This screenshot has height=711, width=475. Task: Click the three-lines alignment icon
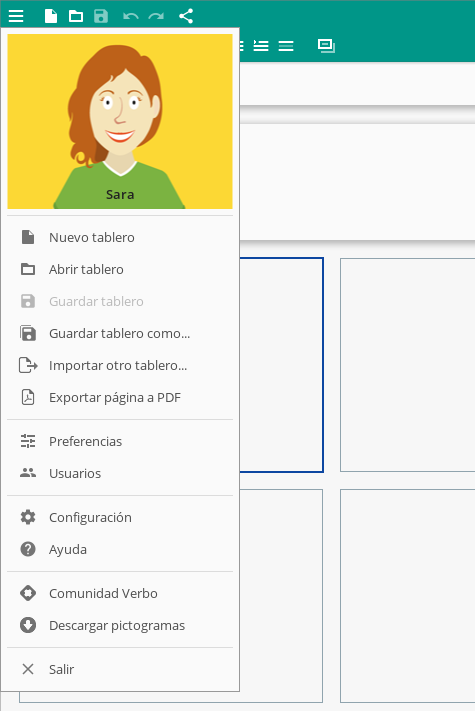(286, 46)
